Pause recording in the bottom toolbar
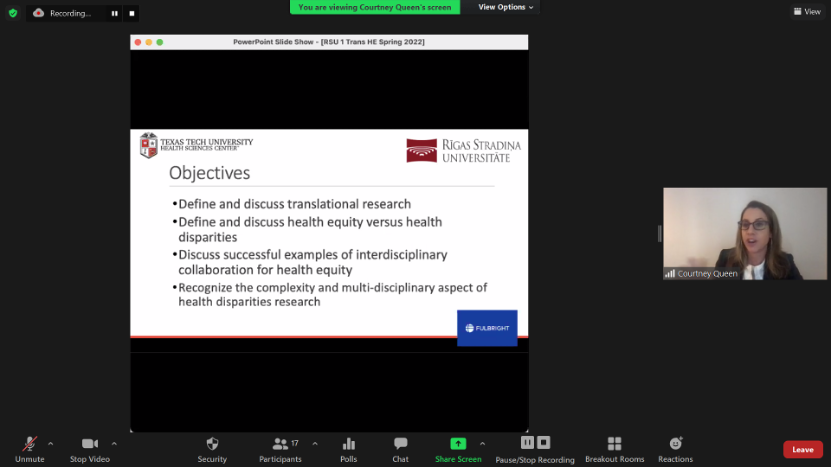Viewport: 832px width, 468px height. pyautogui.click(x=527, y=443)
